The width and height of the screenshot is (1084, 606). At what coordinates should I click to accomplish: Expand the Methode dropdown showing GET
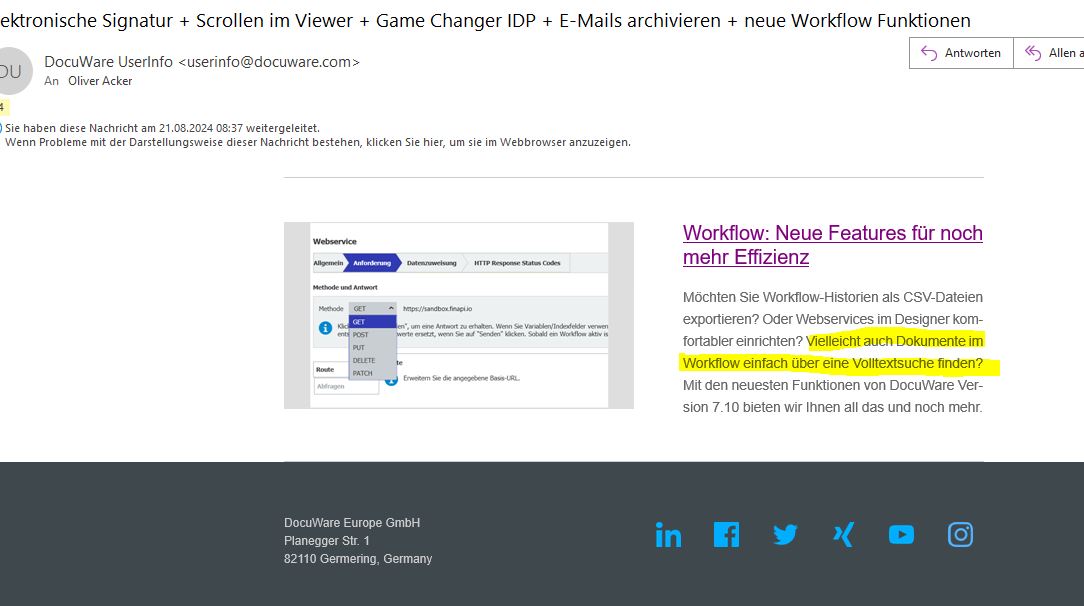click(373, 309)
